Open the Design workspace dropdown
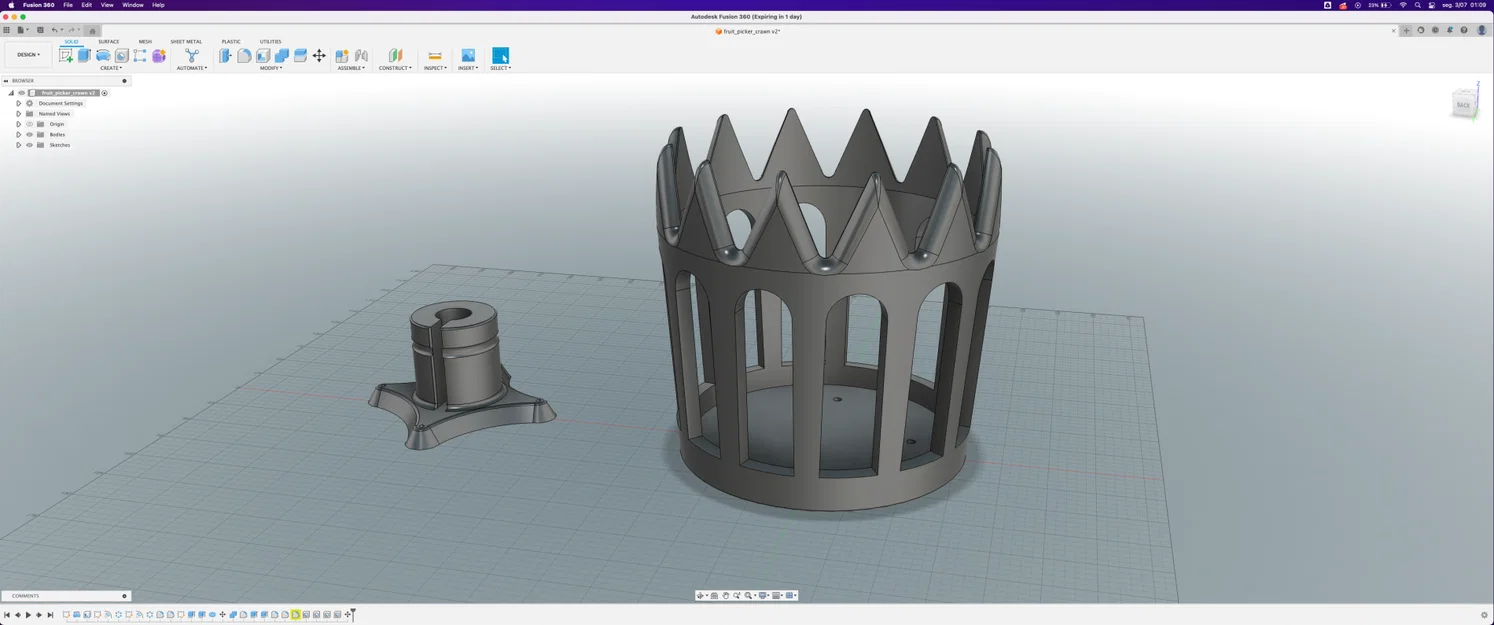The width and height of the screenshot is (1494, 625). [28, 55]
